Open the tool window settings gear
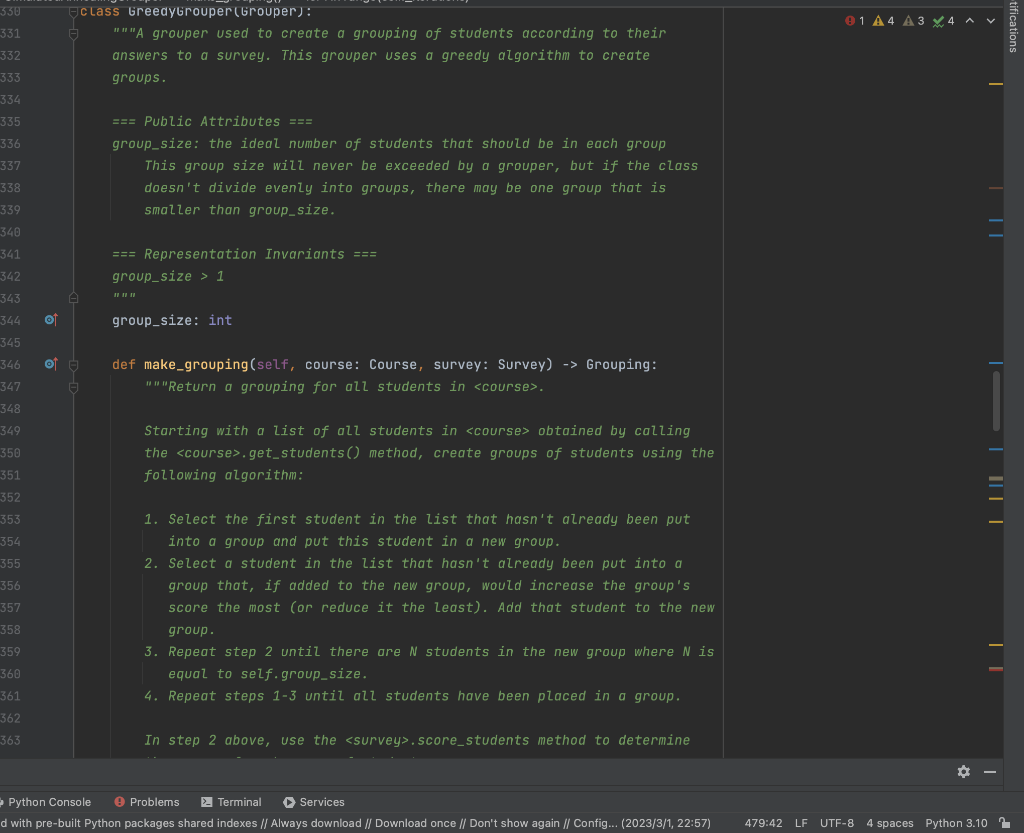This screenshot has height=833, width=1024. pyautogui.click(x=964, y=772)
